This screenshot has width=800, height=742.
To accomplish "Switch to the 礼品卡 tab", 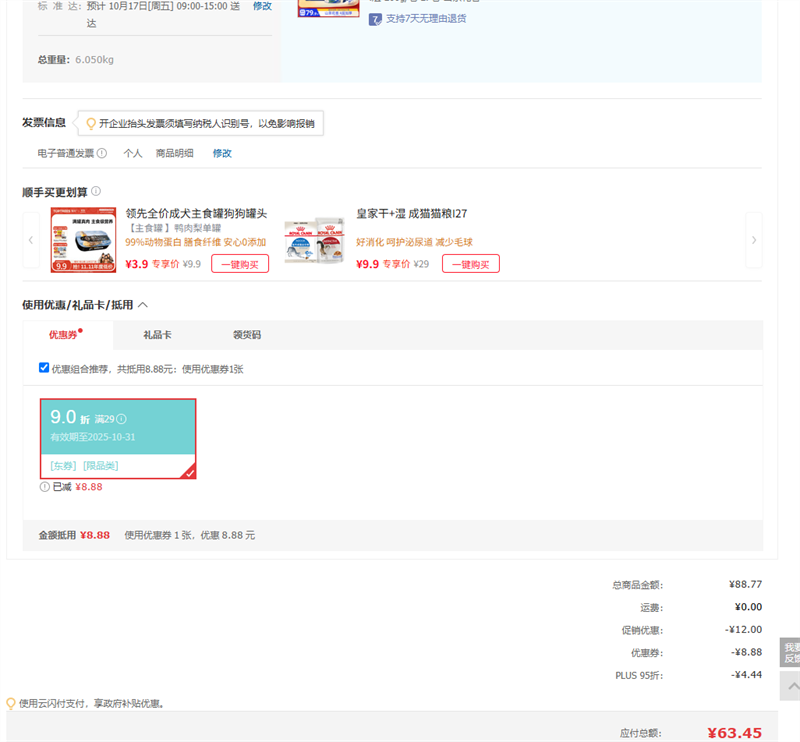I will (x=157, y=335).
